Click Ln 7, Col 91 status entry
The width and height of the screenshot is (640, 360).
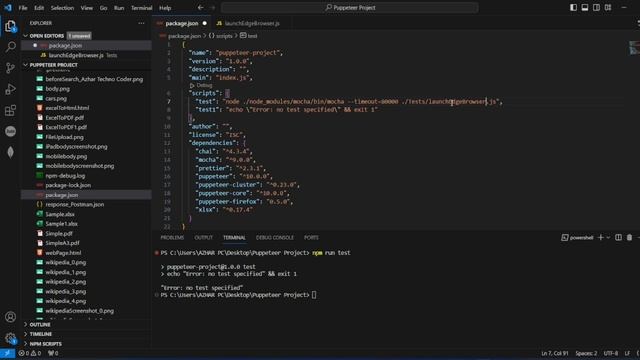click(554, 353)
